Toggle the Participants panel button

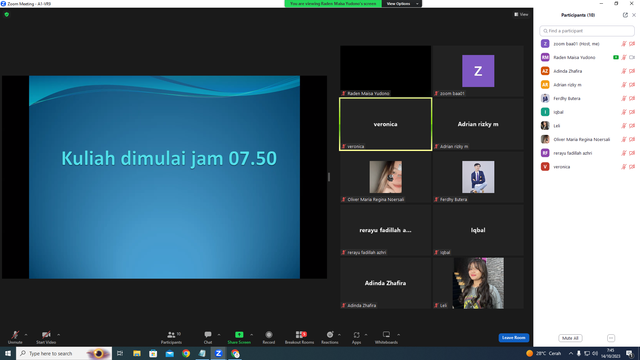coord(171,337)
